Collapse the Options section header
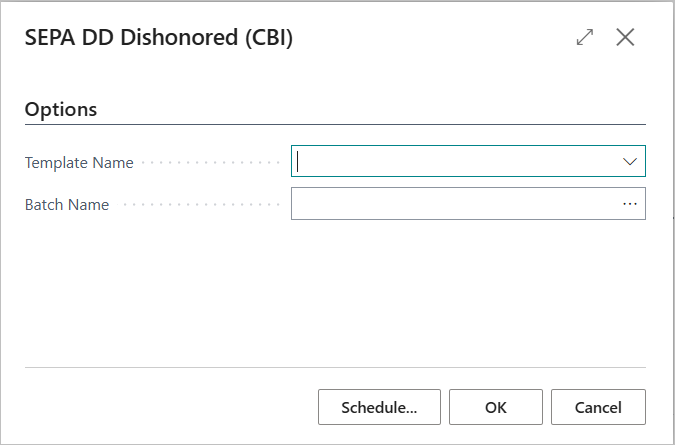The width and height of the screenshot is (675, 445). [x=61, y=109]
